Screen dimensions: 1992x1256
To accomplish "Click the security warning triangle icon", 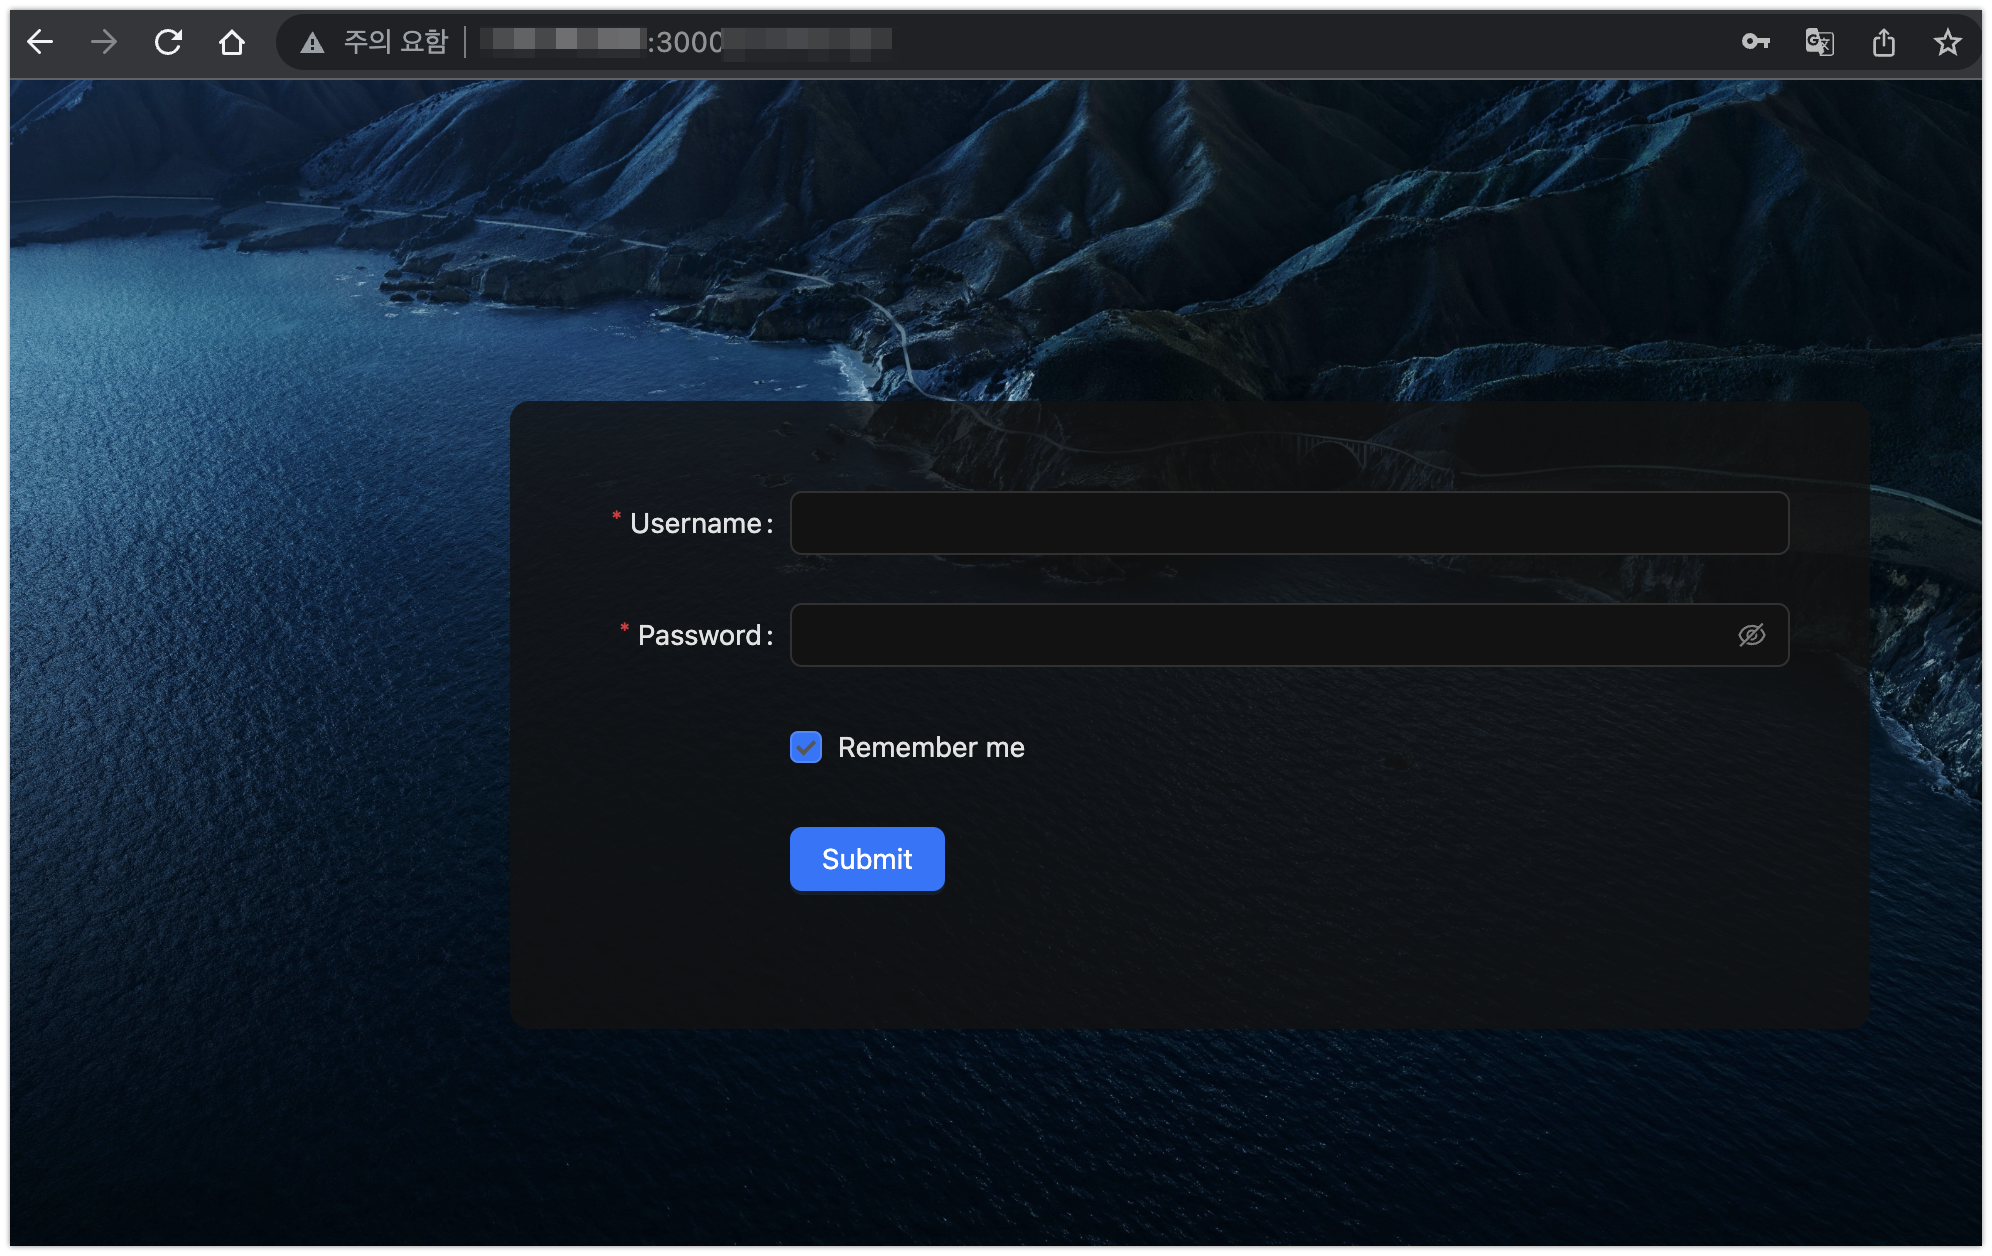I will [312, 42].
